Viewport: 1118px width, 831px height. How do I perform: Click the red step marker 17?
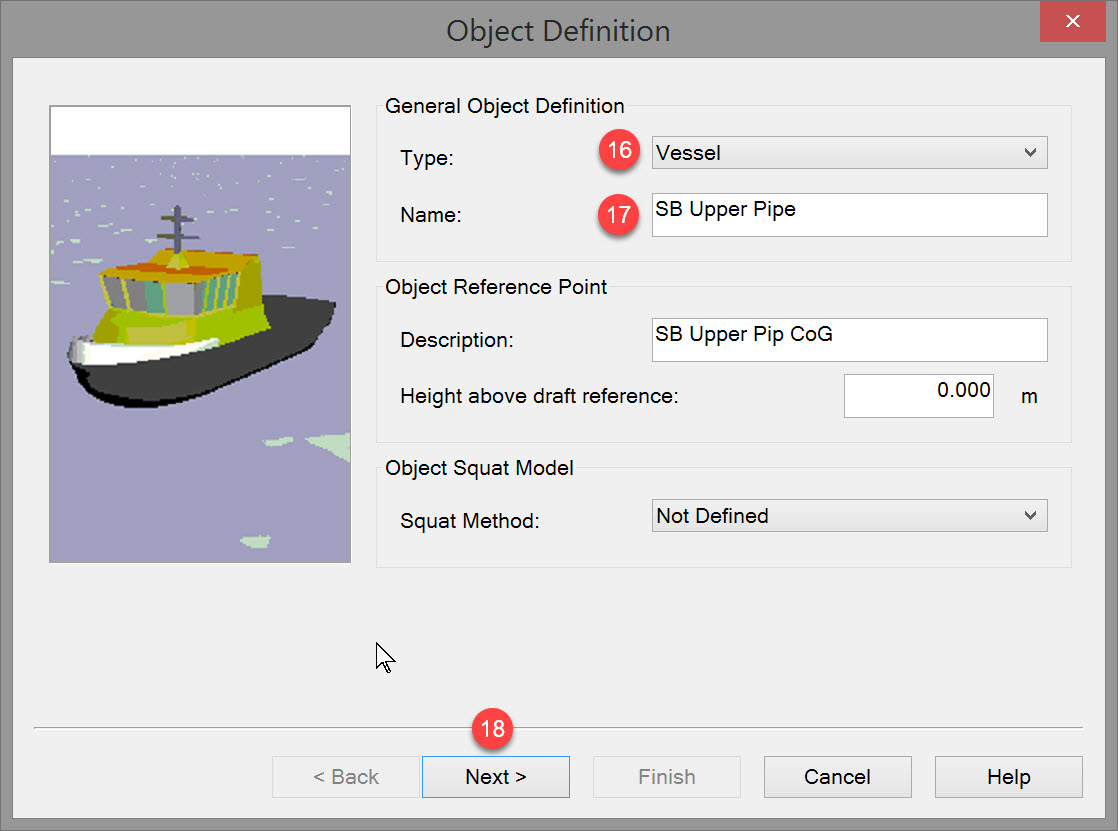620,214
